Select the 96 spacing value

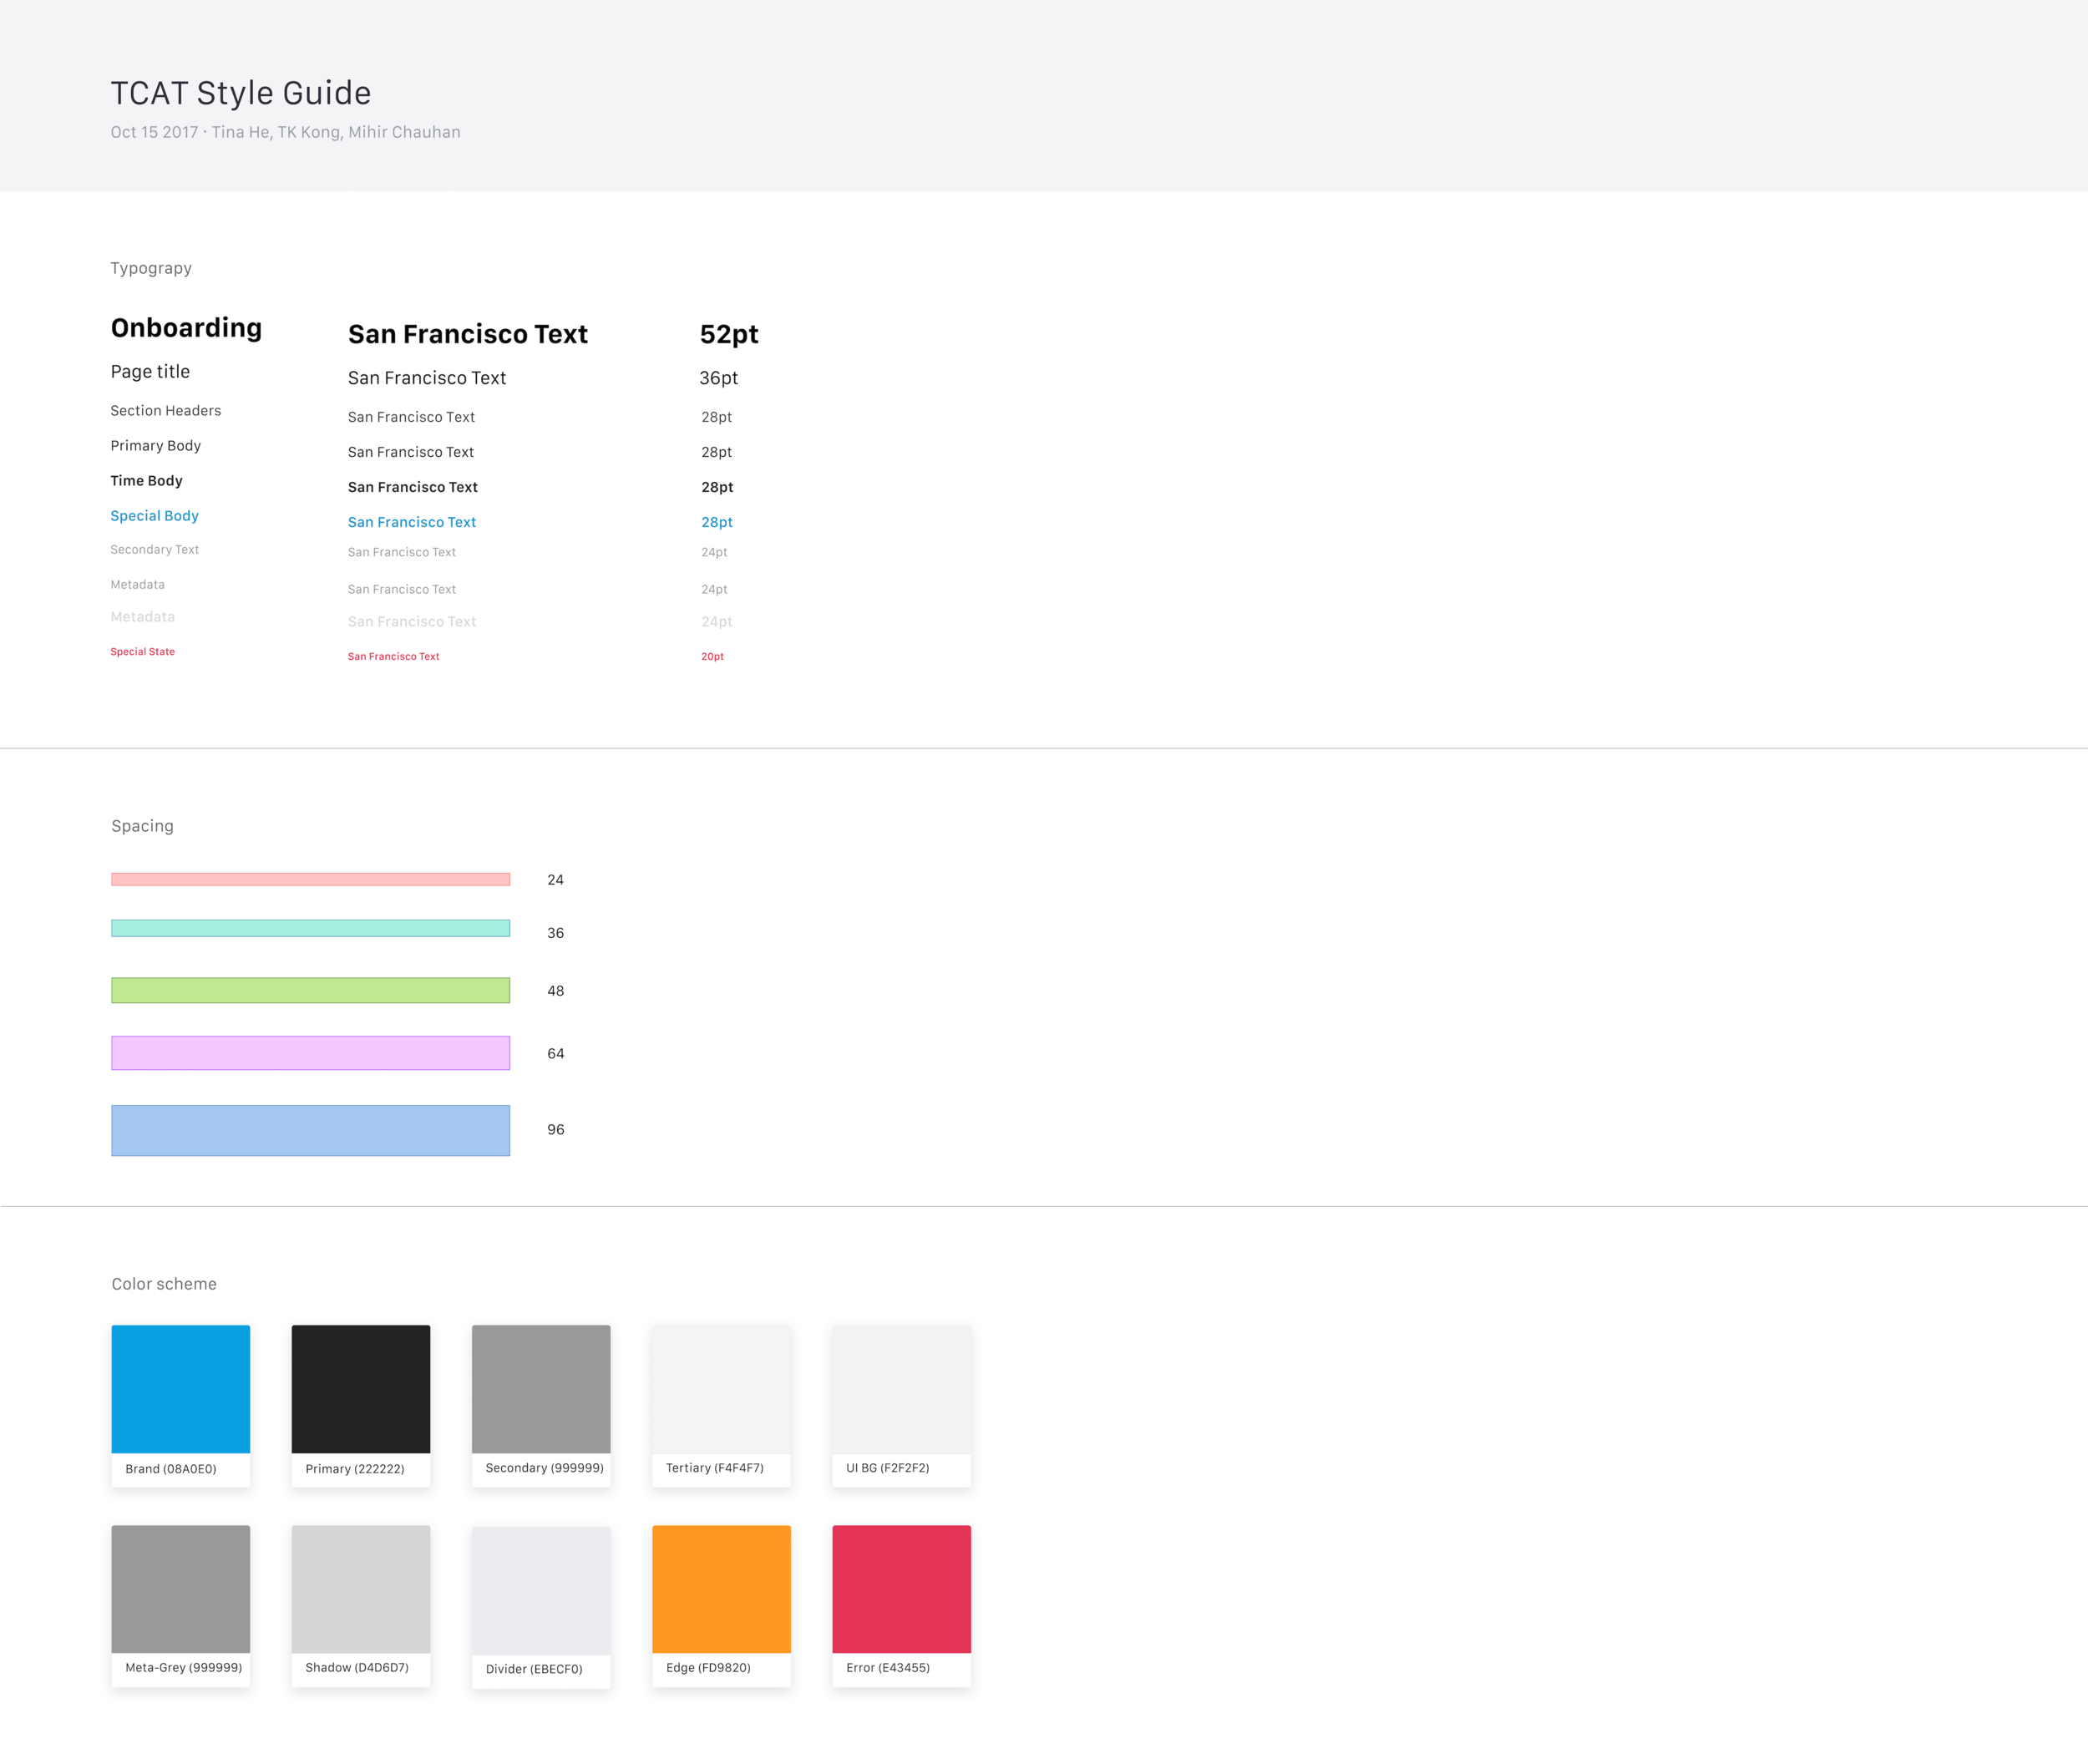(556, 1130)
